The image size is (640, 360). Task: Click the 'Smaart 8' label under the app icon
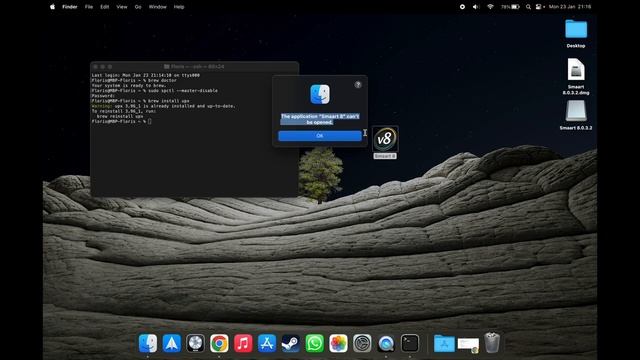pos(385,156)
